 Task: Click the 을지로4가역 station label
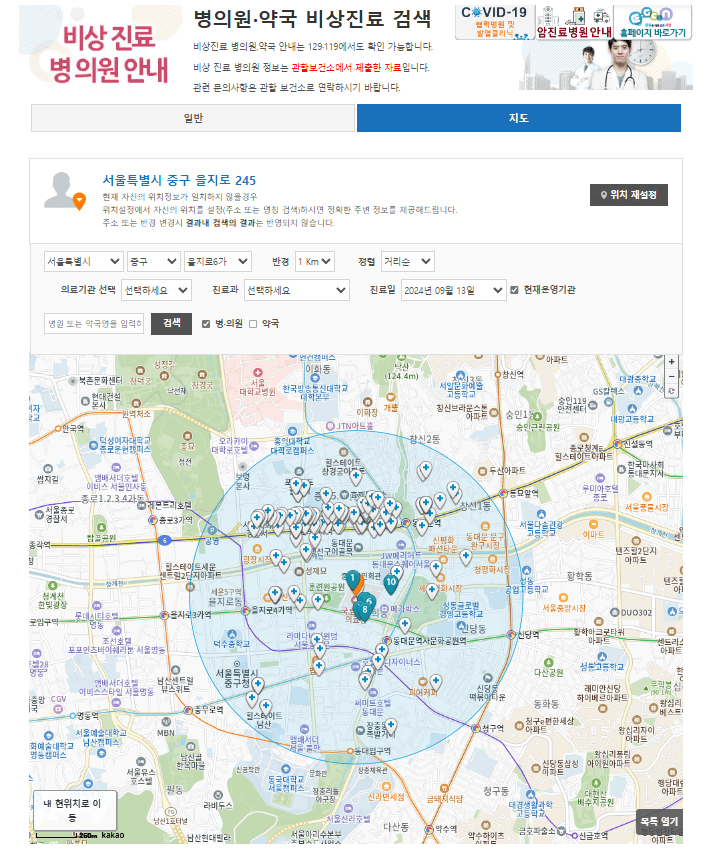click(271, 609)
